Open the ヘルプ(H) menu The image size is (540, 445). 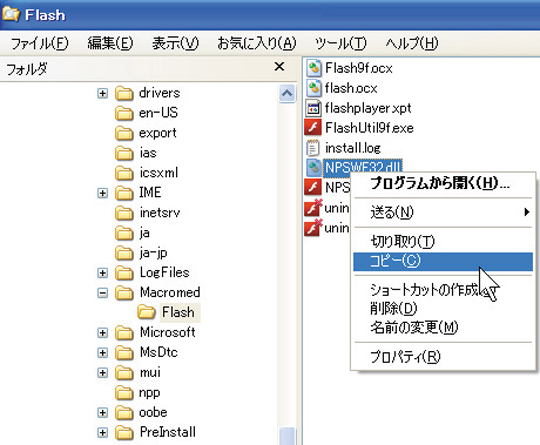tap(412, 44)
